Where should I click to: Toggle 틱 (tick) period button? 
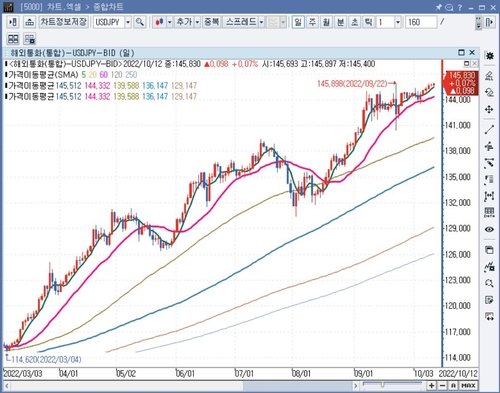[x=368, y=22]
